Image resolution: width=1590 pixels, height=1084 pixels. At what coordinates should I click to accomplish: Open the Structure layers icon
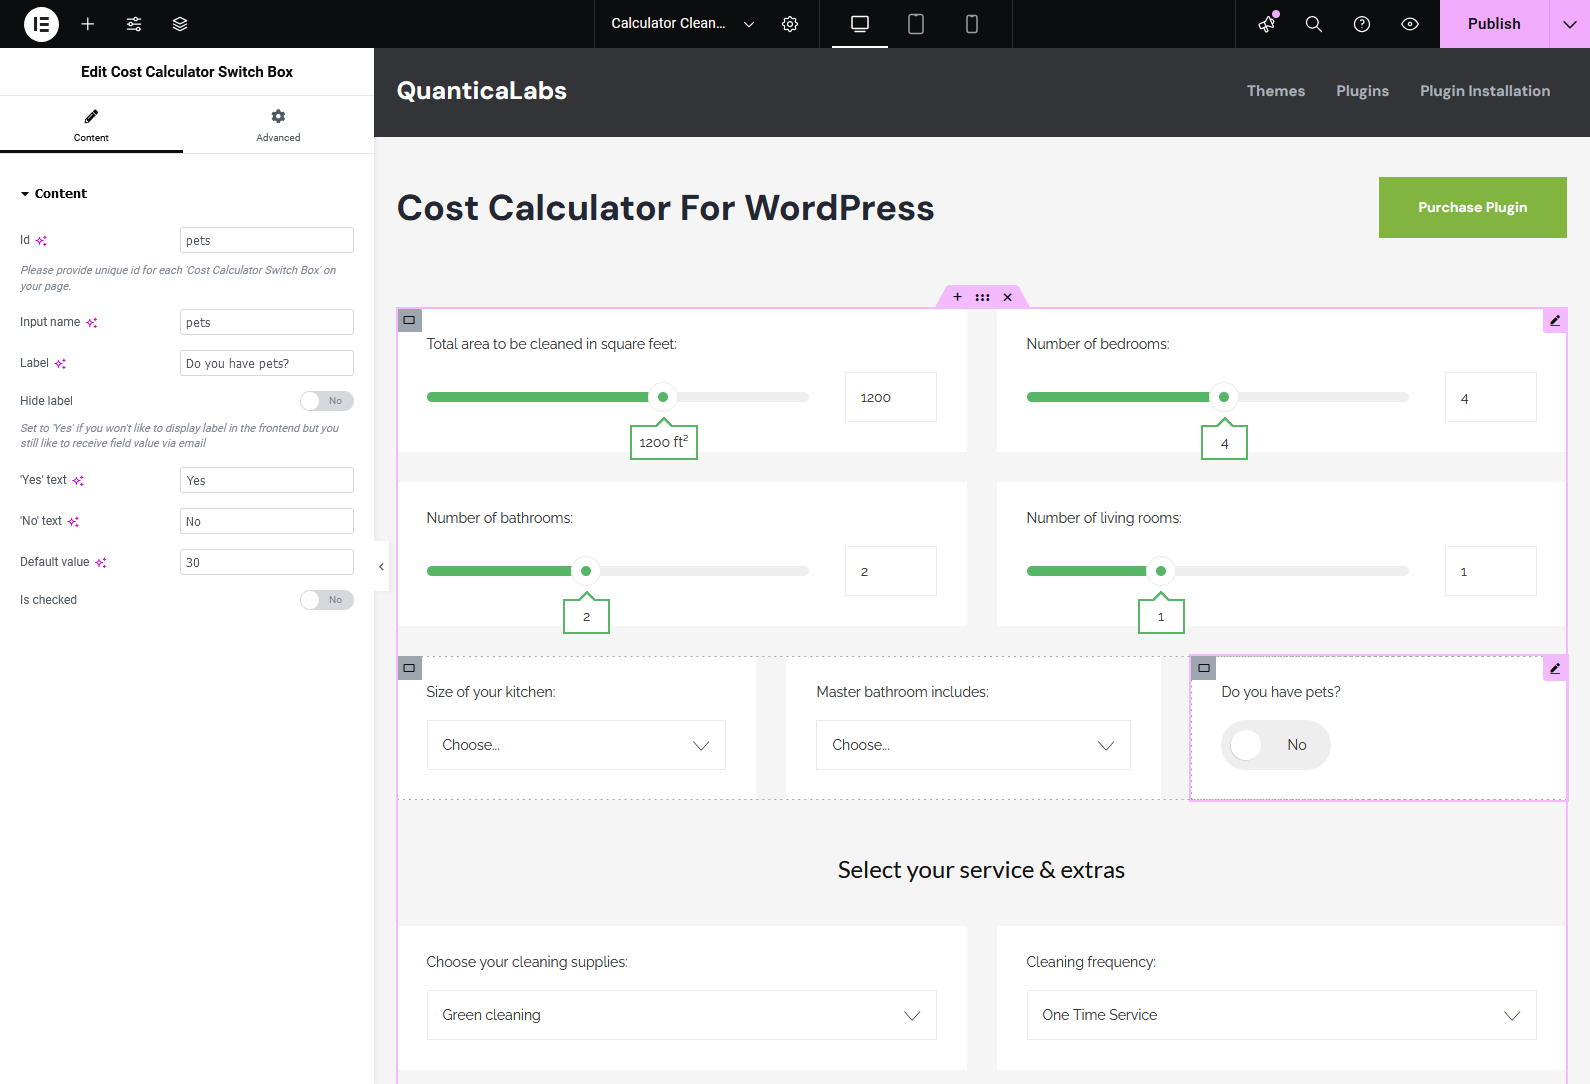180,24
